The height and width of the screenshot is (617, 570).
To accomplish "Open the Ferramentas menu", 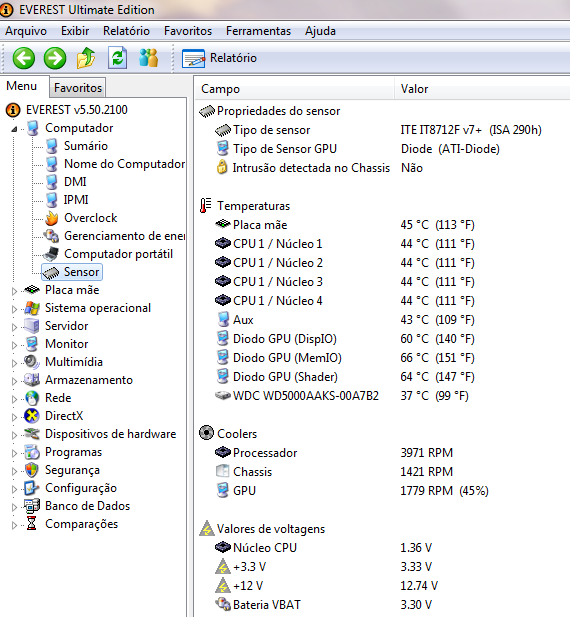I will point(258,31).
